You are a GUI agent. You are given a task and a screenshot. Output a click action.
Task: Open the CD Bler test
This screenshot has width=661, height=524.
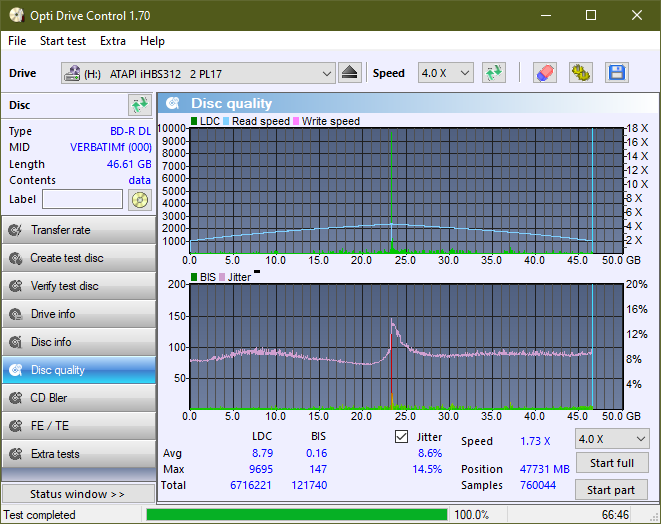(x=79, y=398)
